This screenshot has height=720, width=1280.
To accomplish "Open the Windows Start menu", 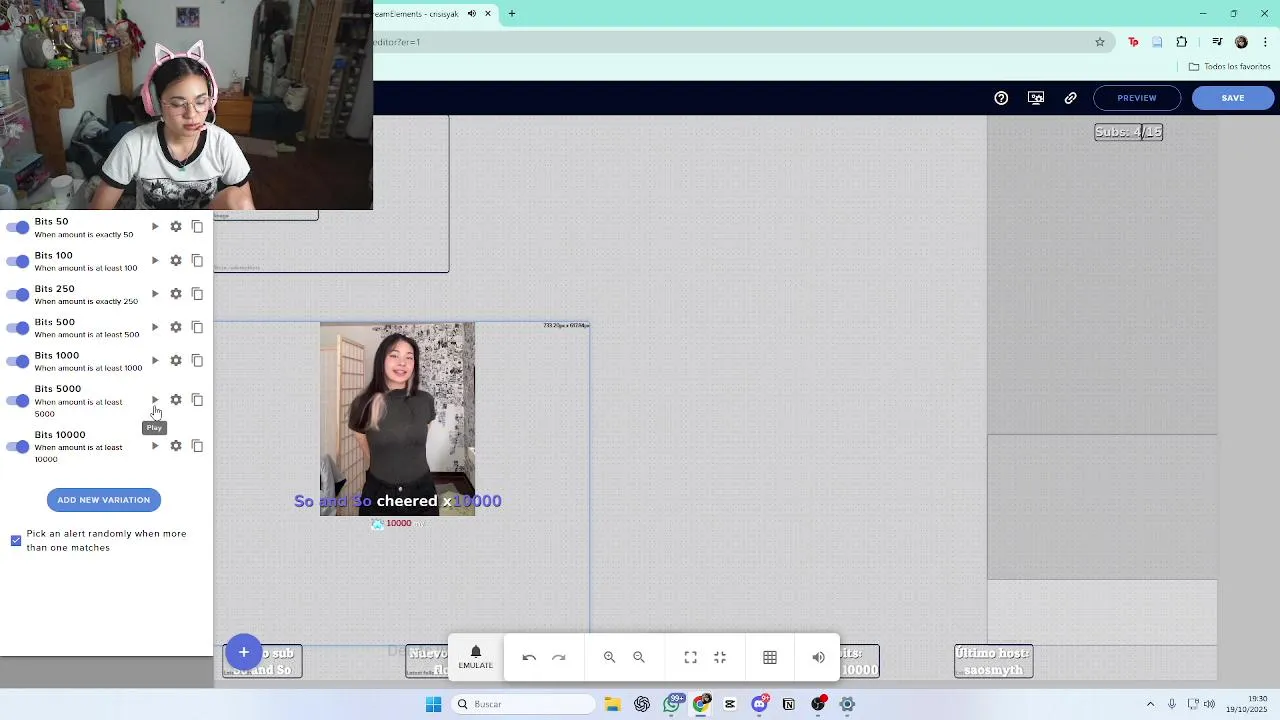I will 433,704.
